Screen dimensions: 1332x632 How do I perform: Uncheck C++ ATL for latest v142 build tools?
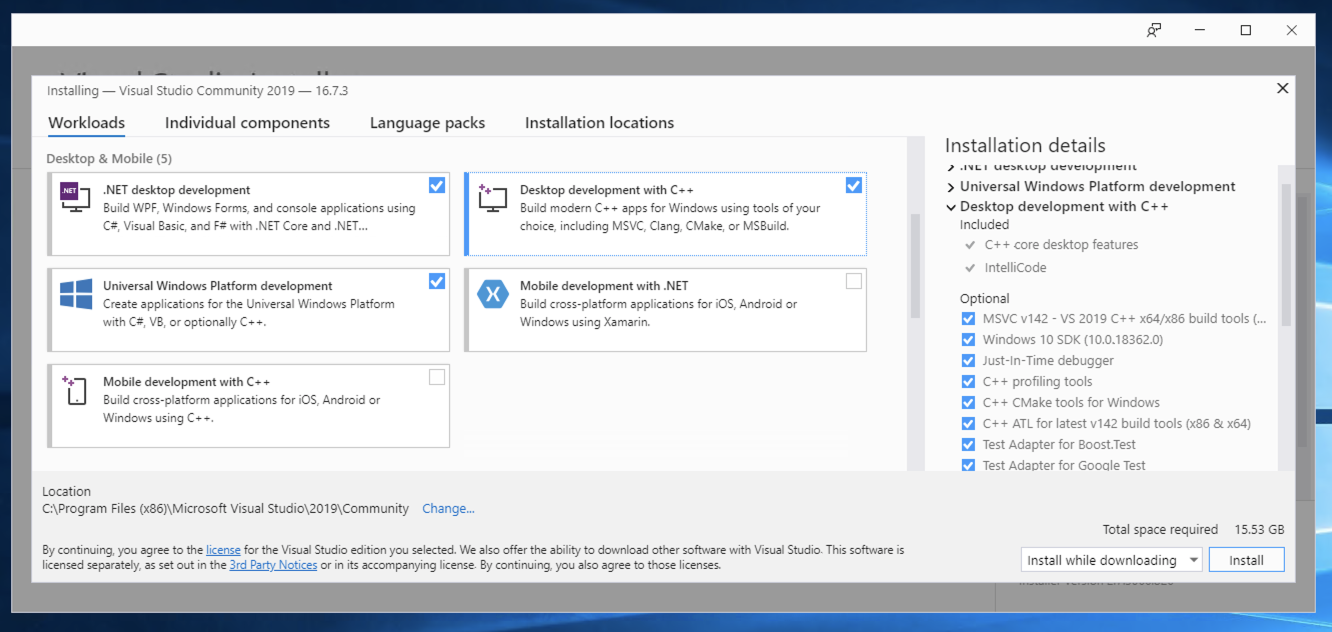click(x=968, y=424)
